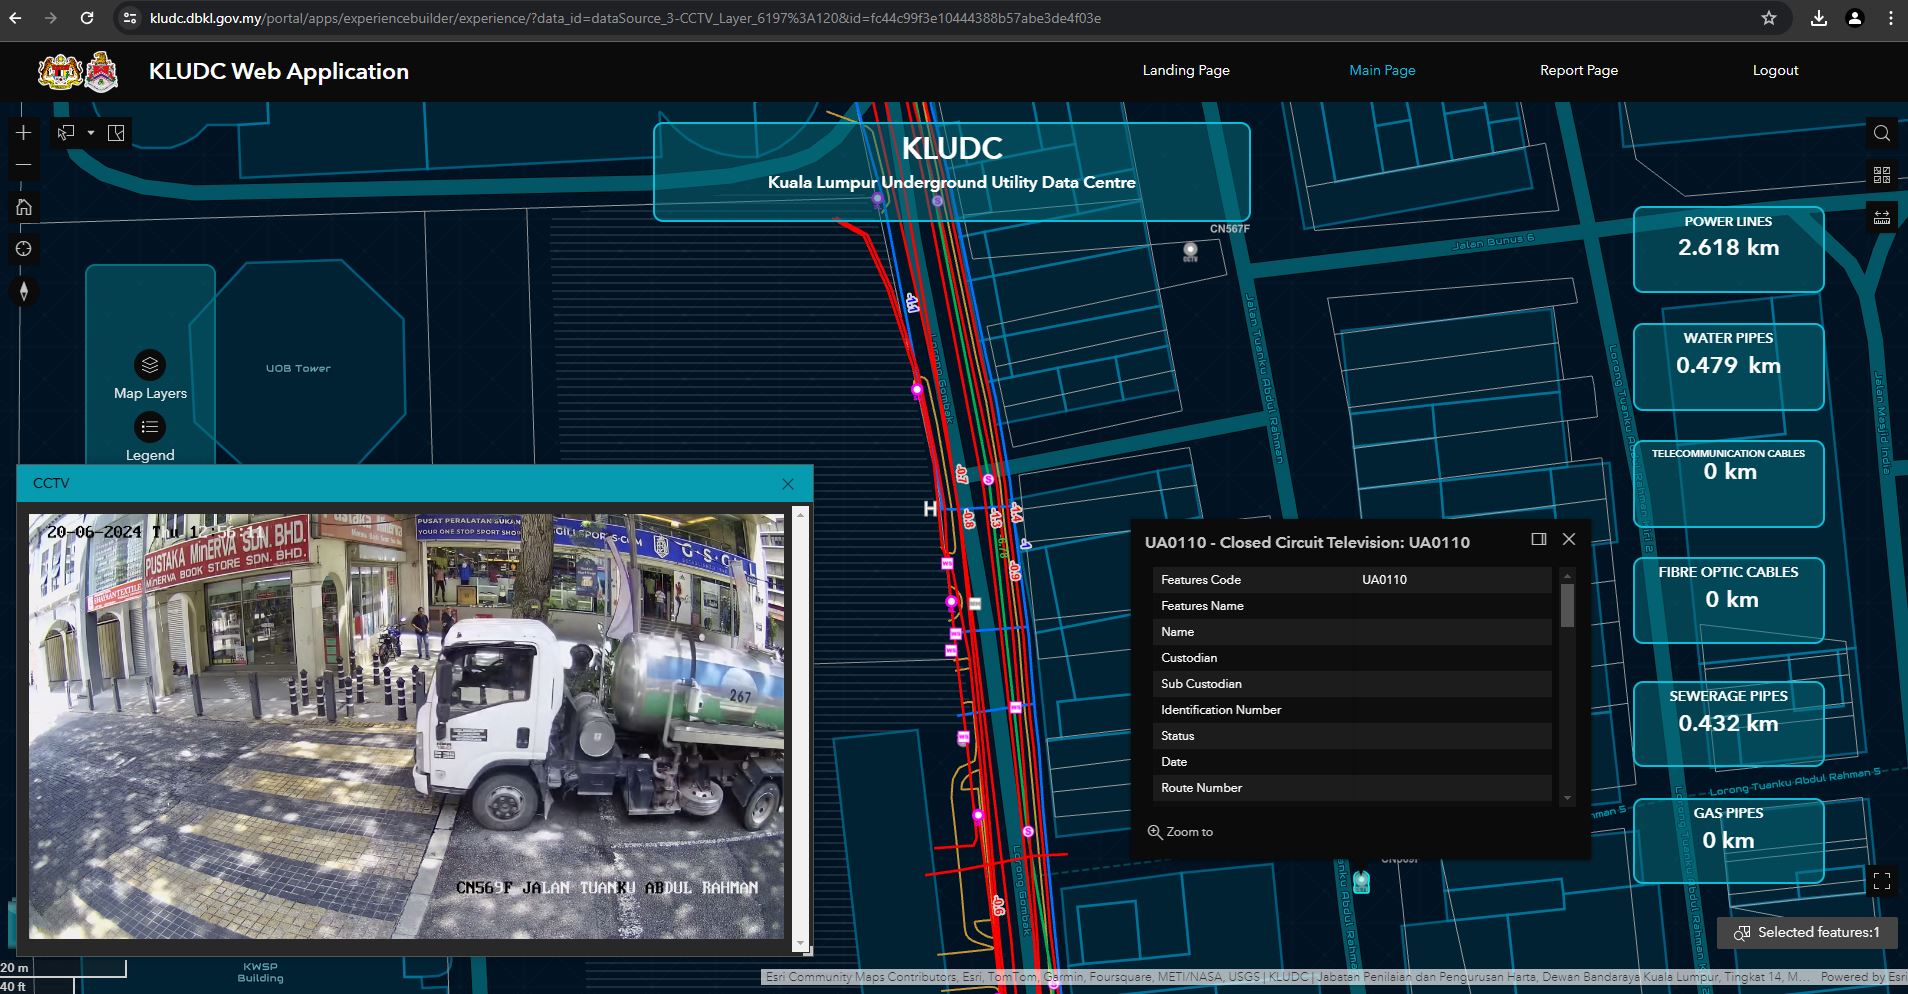
Task: Open the browser profile icon
Action: click(x=1855, y=18)
